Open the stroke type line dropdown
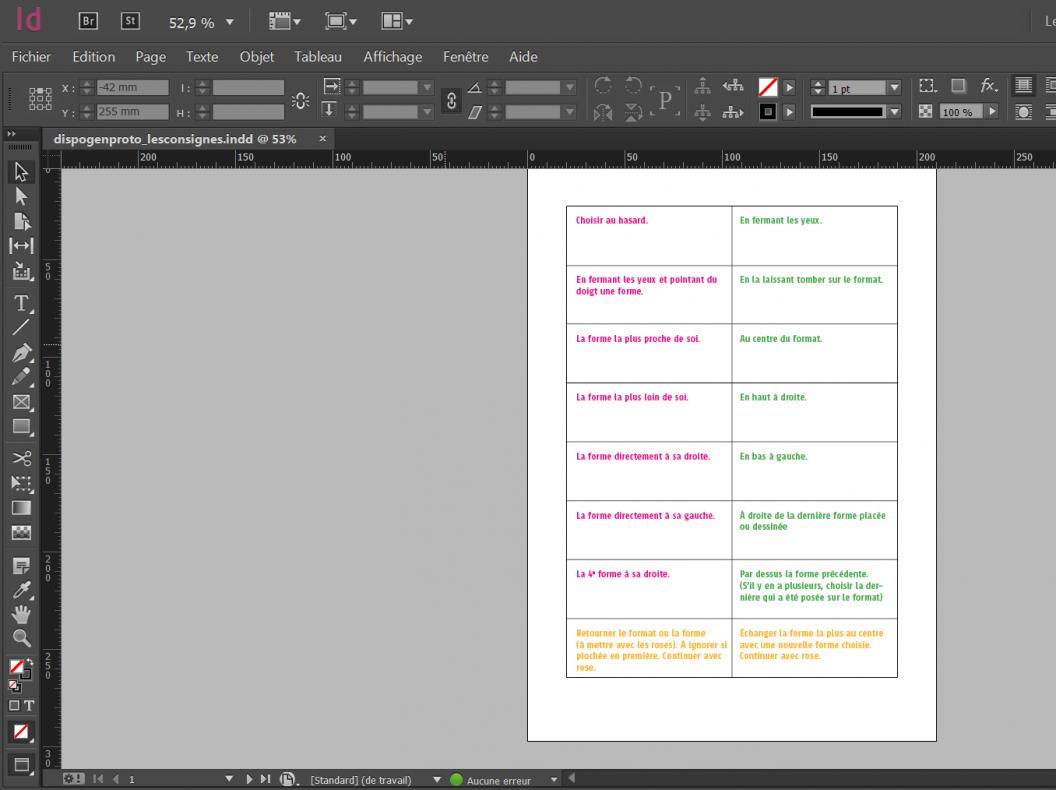This screenshot has height=790, width=1056. [x=894, y=112]
